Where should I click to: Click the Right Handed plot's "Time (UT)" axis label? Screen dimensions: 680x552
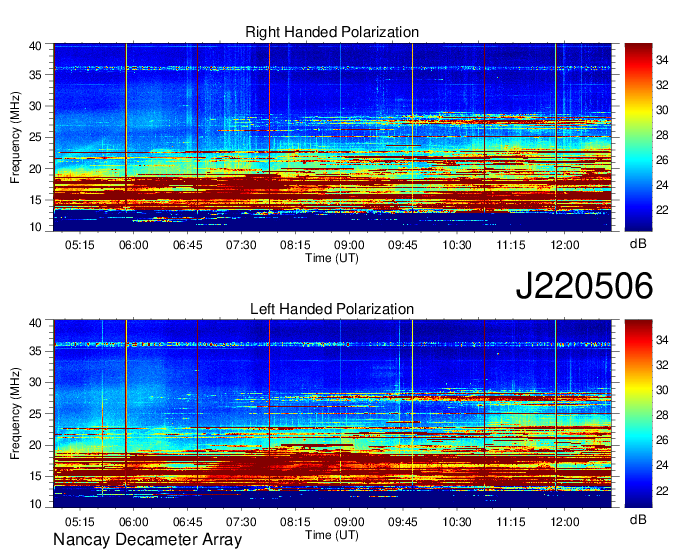[332, 258]
